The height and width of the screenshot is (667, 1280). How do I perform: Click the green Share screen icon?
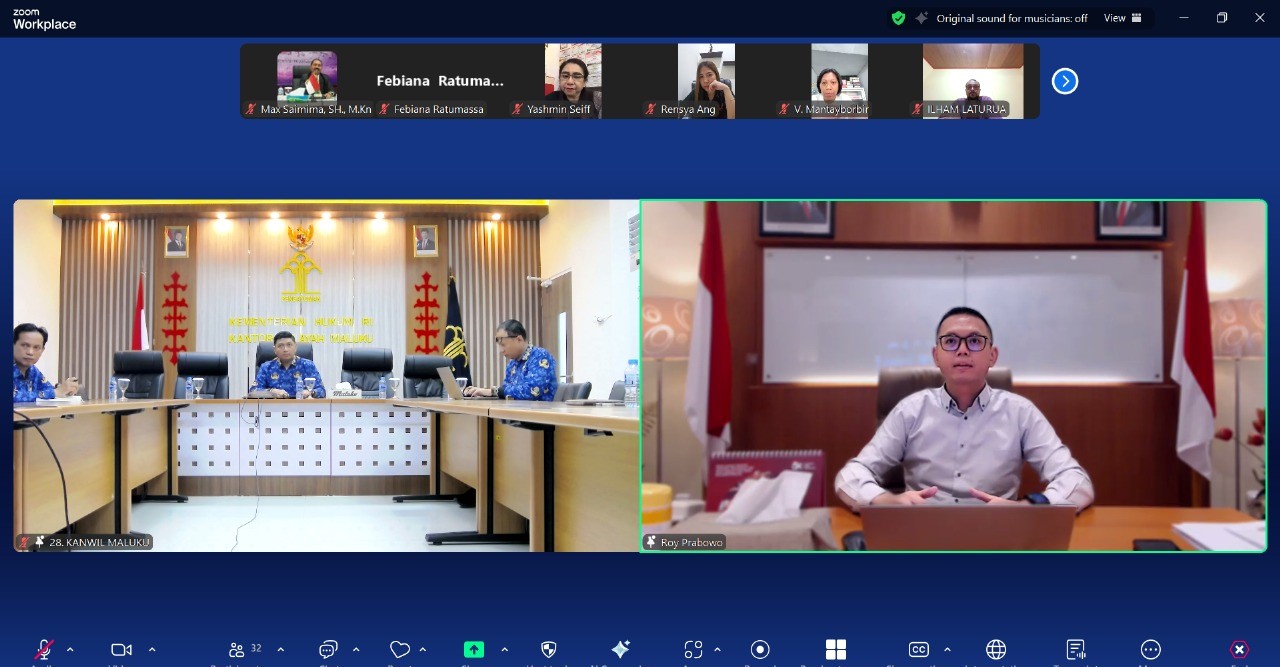(x=474, y=650)
